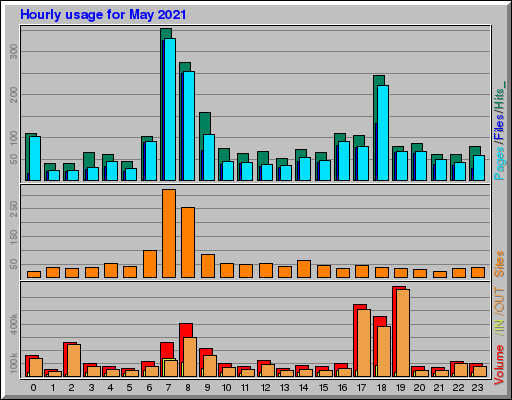
Task: Click the 300 axis label on hits chart
Action: click(14, 52)
